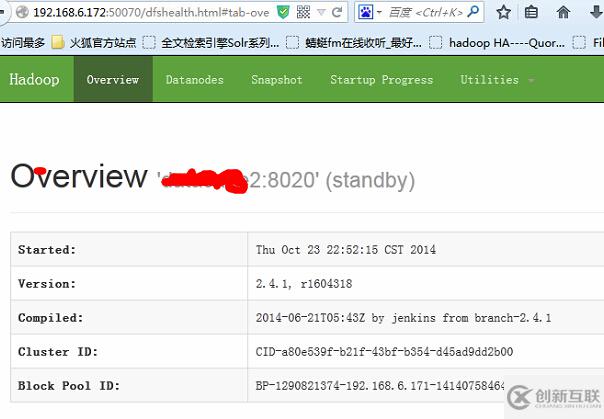Click the green shield security icon

point(283,12)
